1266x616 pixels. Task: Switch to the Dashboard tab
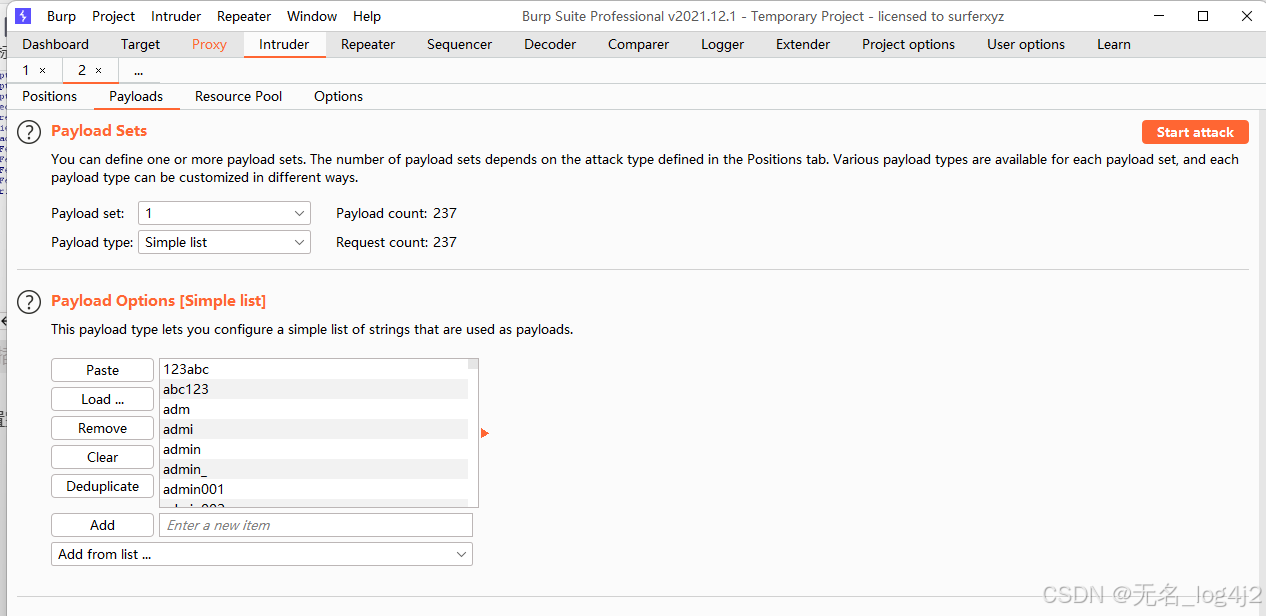coord(56,44)
